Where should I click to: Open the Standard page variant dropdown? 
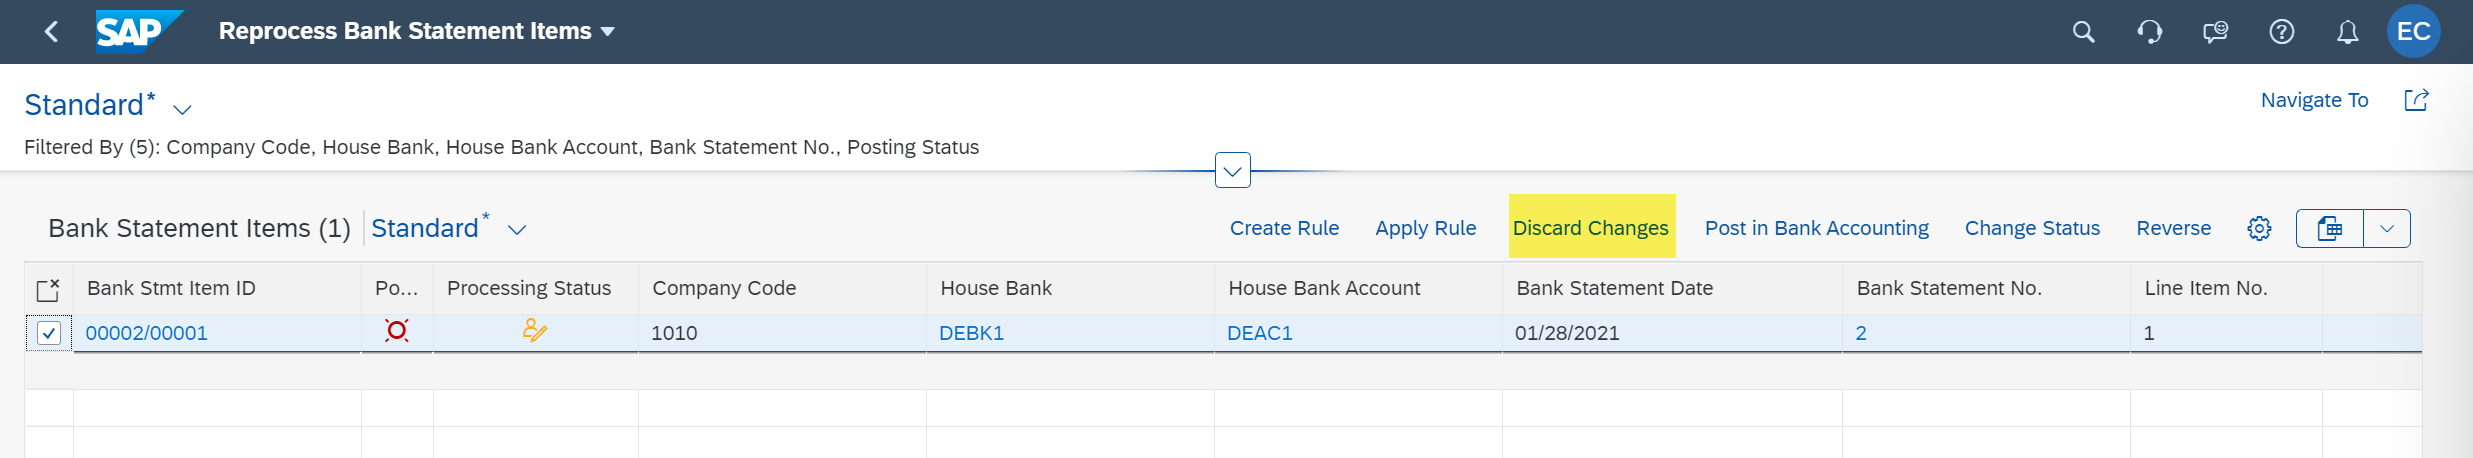tap(182, 108)
